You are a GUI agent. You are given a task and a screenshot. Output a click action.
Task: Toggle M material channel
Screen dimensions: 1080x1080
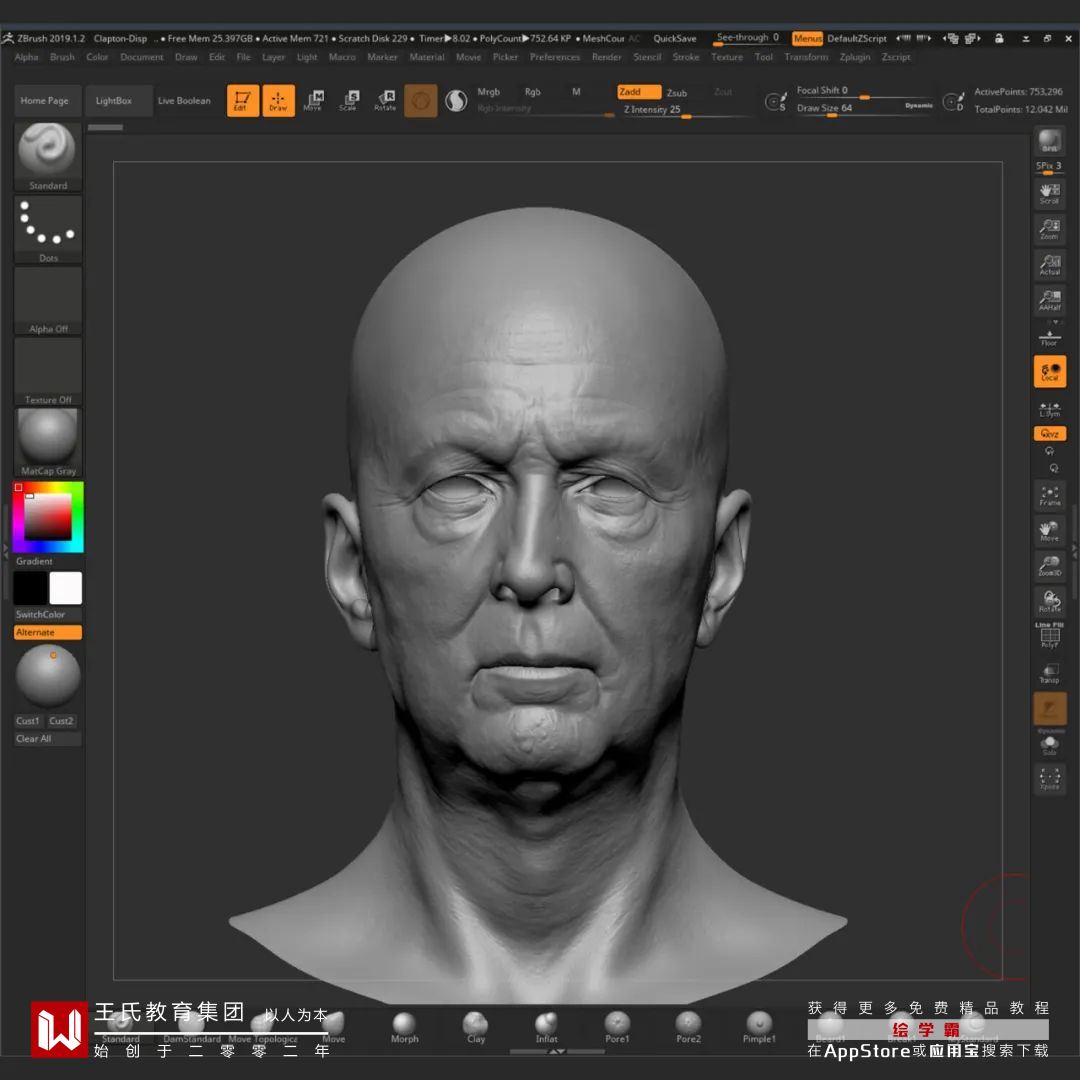point(576,92)
